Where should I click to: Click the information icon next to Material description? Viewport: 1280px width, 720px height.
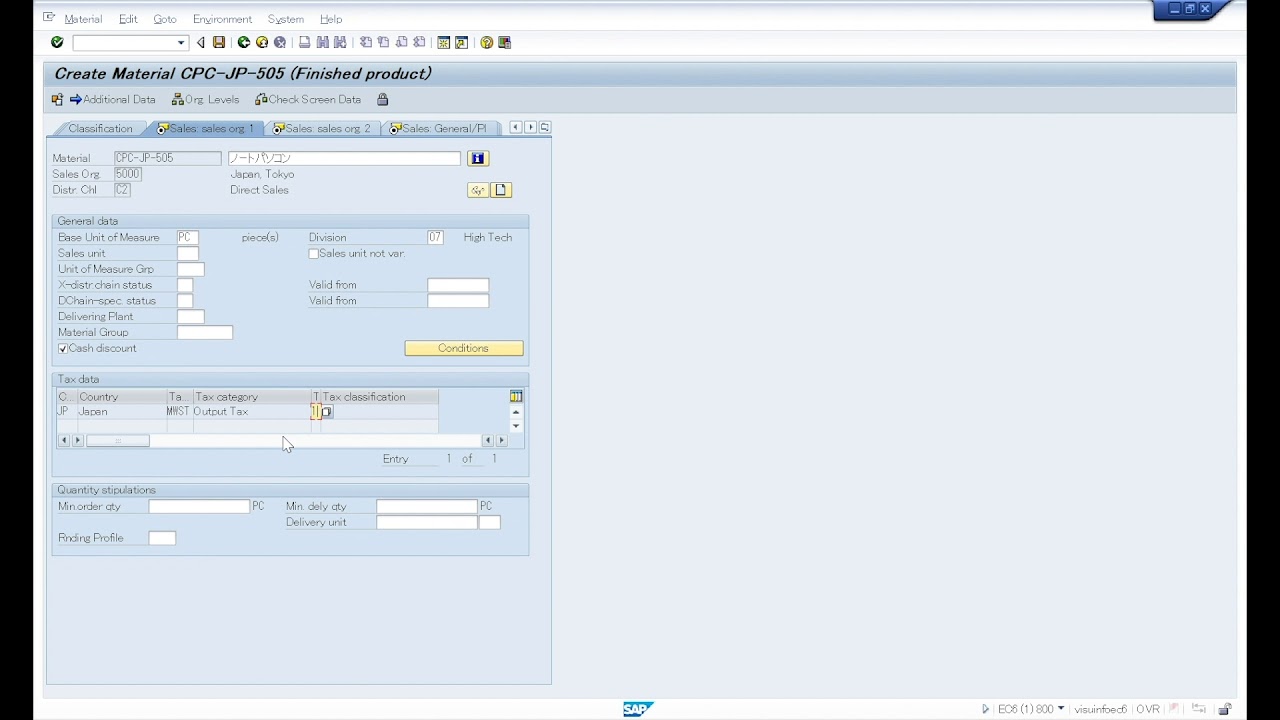[x=477, y=158]
